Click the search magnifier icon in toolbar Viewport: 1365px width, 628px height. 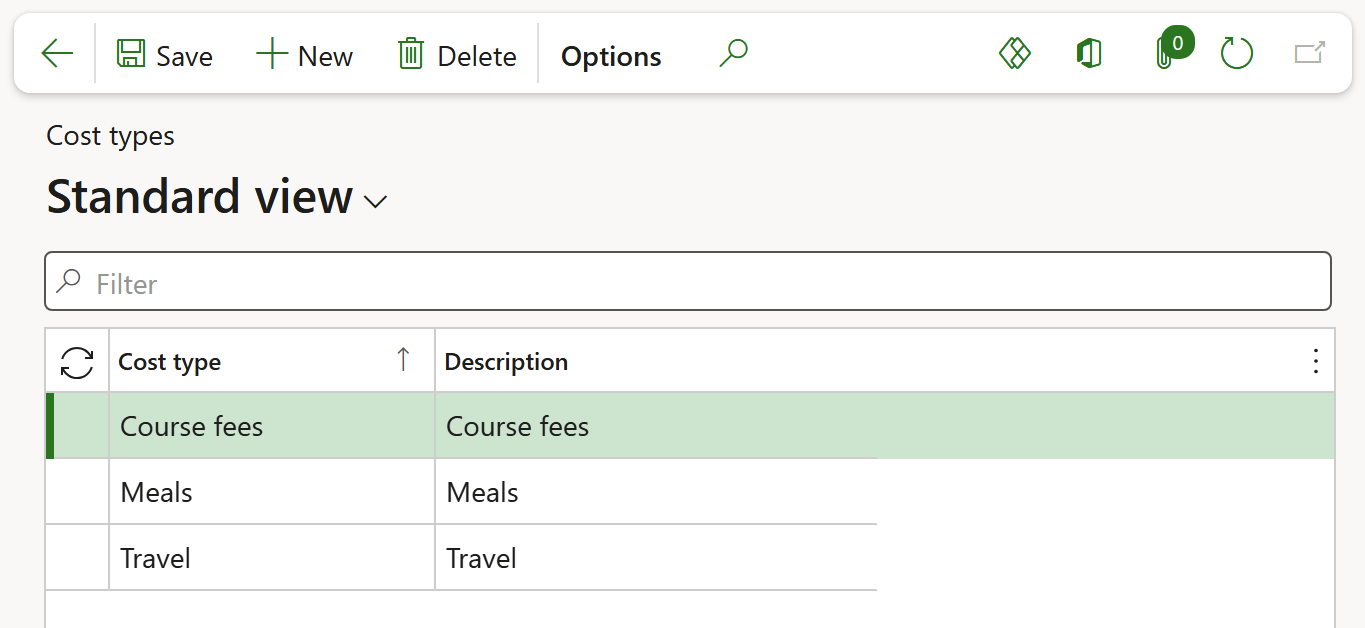point(733,54)
